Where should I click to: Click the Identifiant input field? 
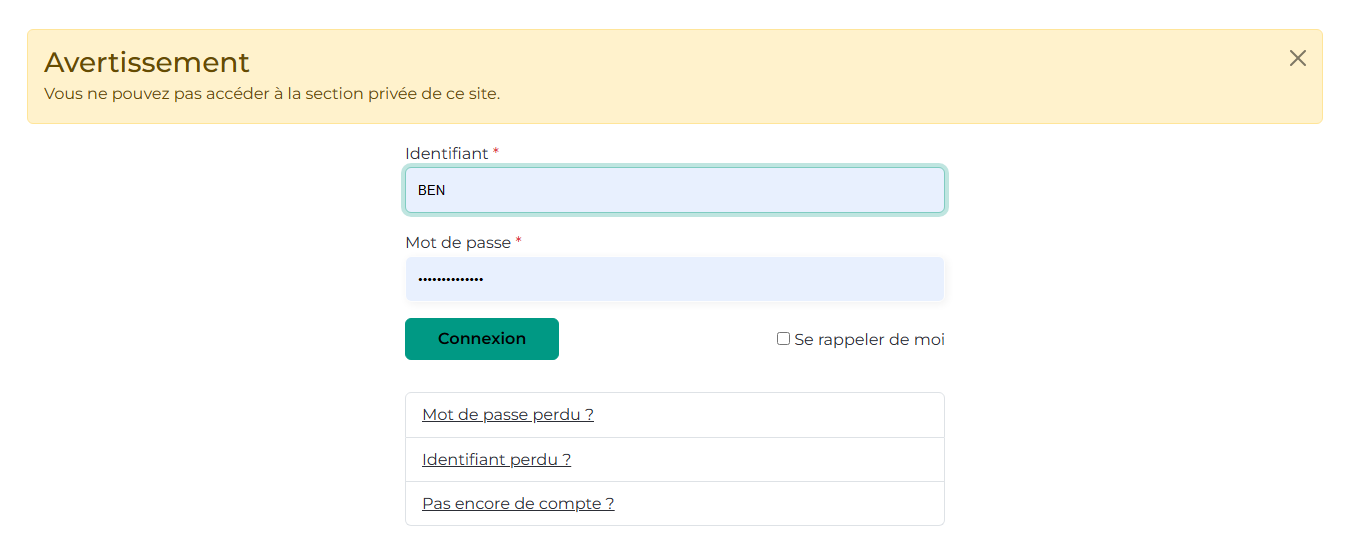point(674,190)
